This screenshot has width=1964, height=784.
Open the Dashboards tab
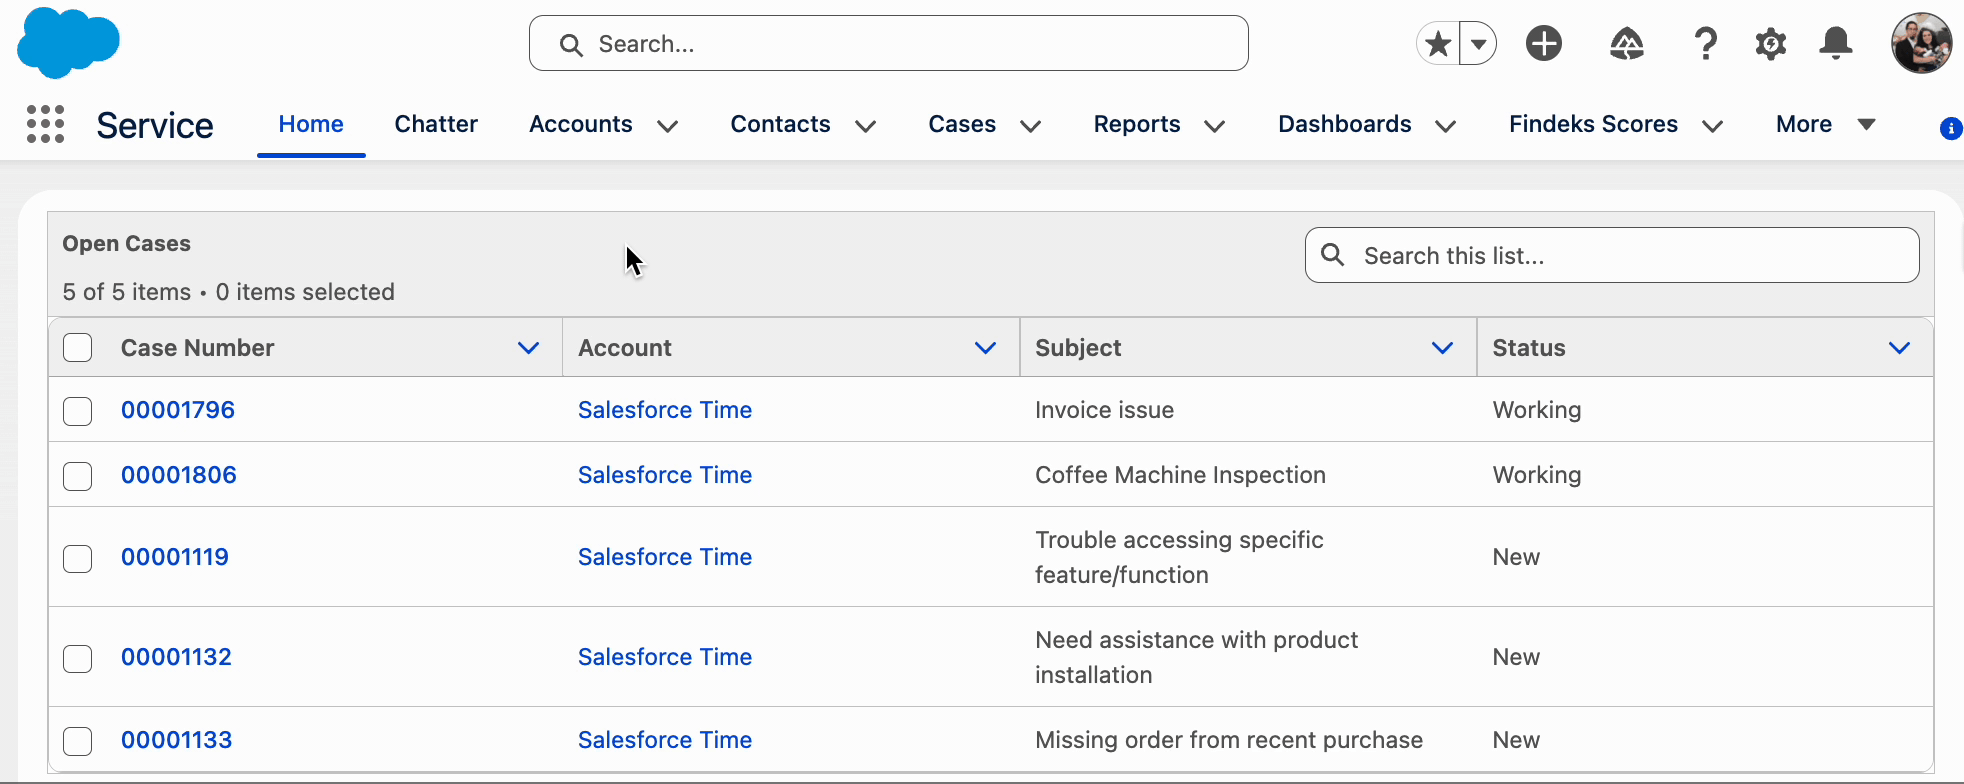(x=1344, y=124)
